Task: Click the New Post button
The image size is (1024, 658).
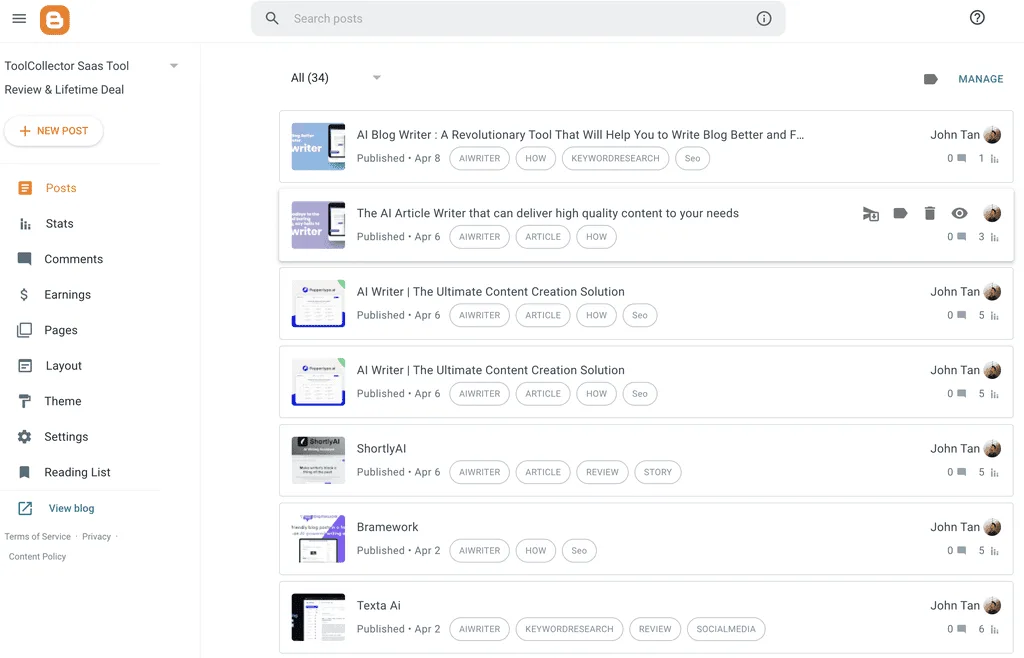Action: (54, 131)
